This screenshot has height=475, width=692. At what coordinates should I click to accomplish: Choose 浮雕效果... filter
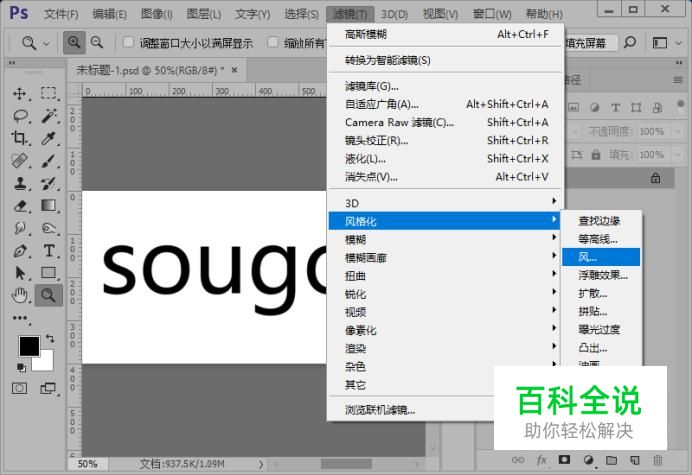point(601,275)
